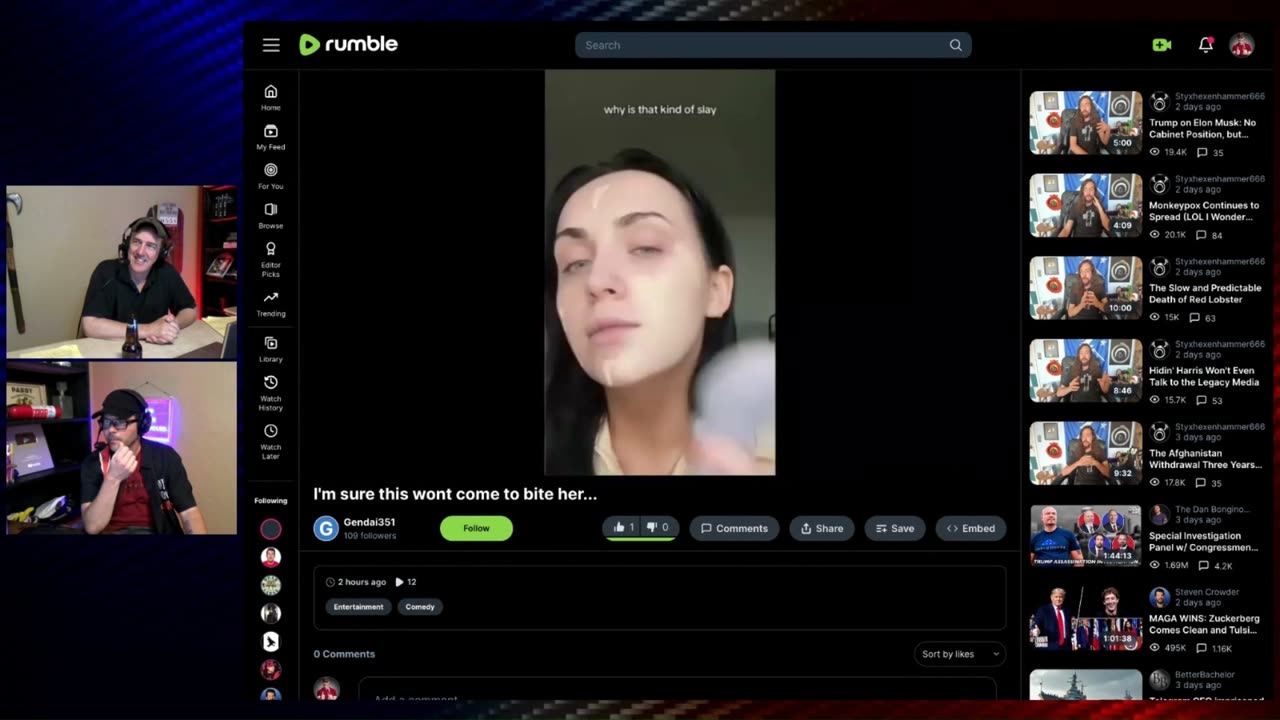This screenshot has height=720, width=1280.
Task: Click 'The Dan Bongino' channel name
Action: click(x=1214, y=510)
